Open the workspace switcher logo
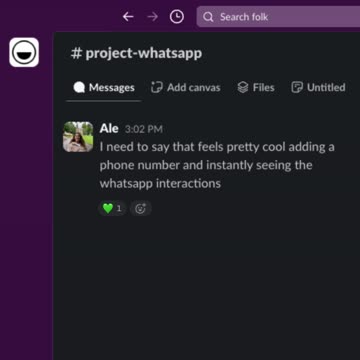 [x=24, y=52]
